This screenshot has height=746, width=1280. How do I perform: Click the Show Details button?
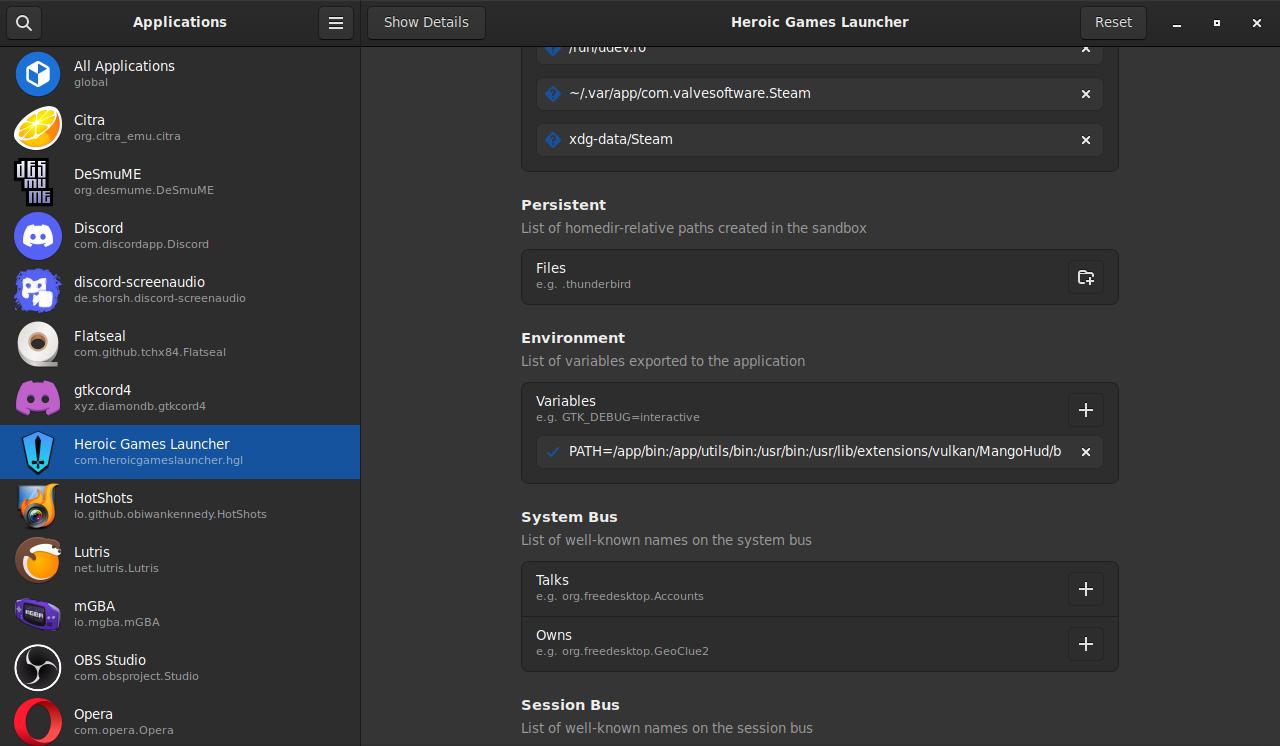[x=426, y=22]
